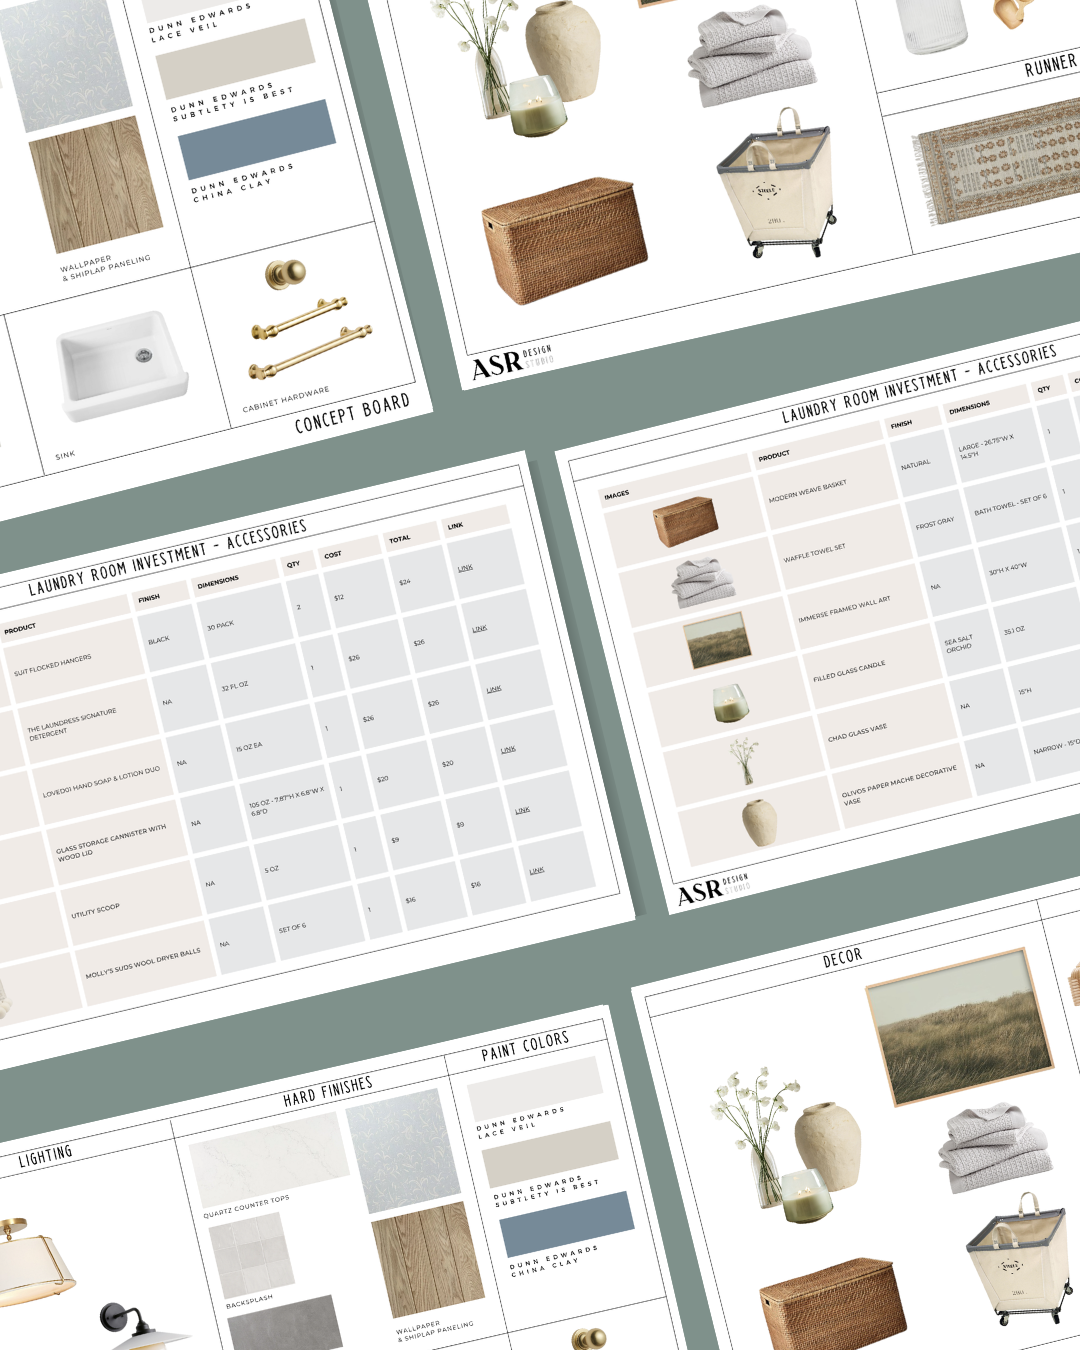Click the Decor section heading
Screen dimensions: 1080x1350
(840, 955)
